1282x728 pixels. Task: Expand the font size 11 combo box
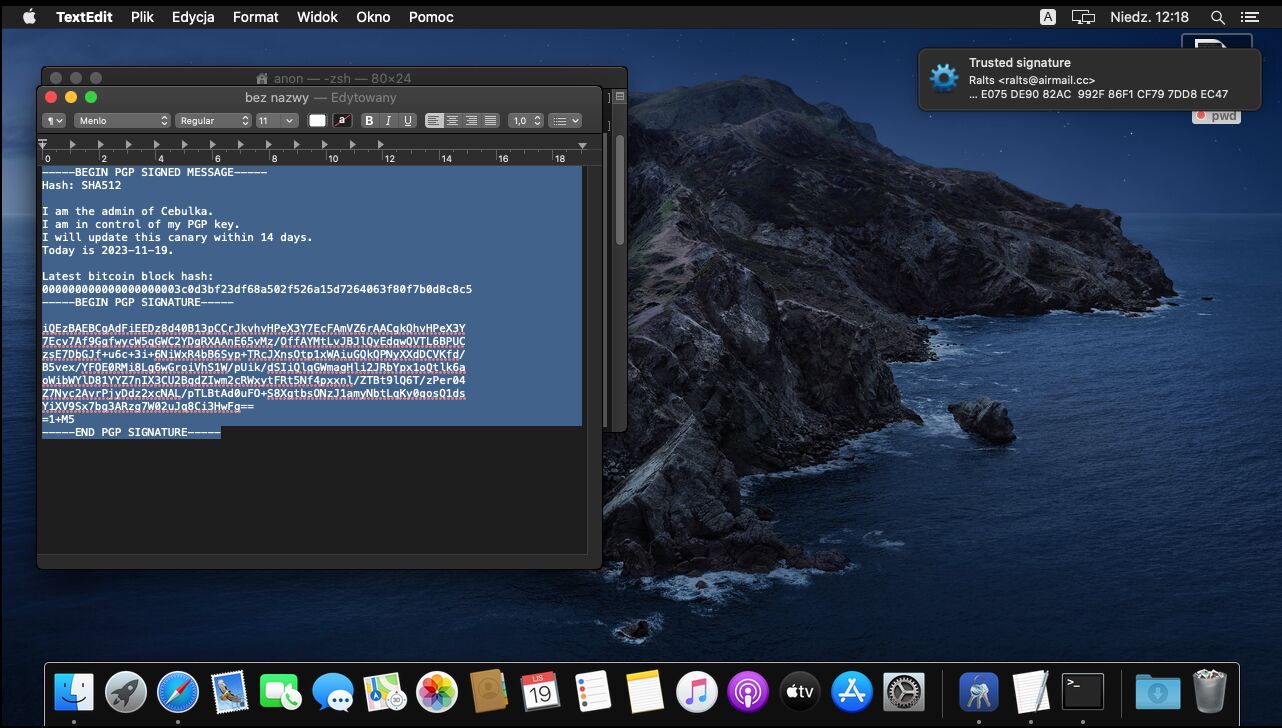pyautogui.click(x=290, y=121)
